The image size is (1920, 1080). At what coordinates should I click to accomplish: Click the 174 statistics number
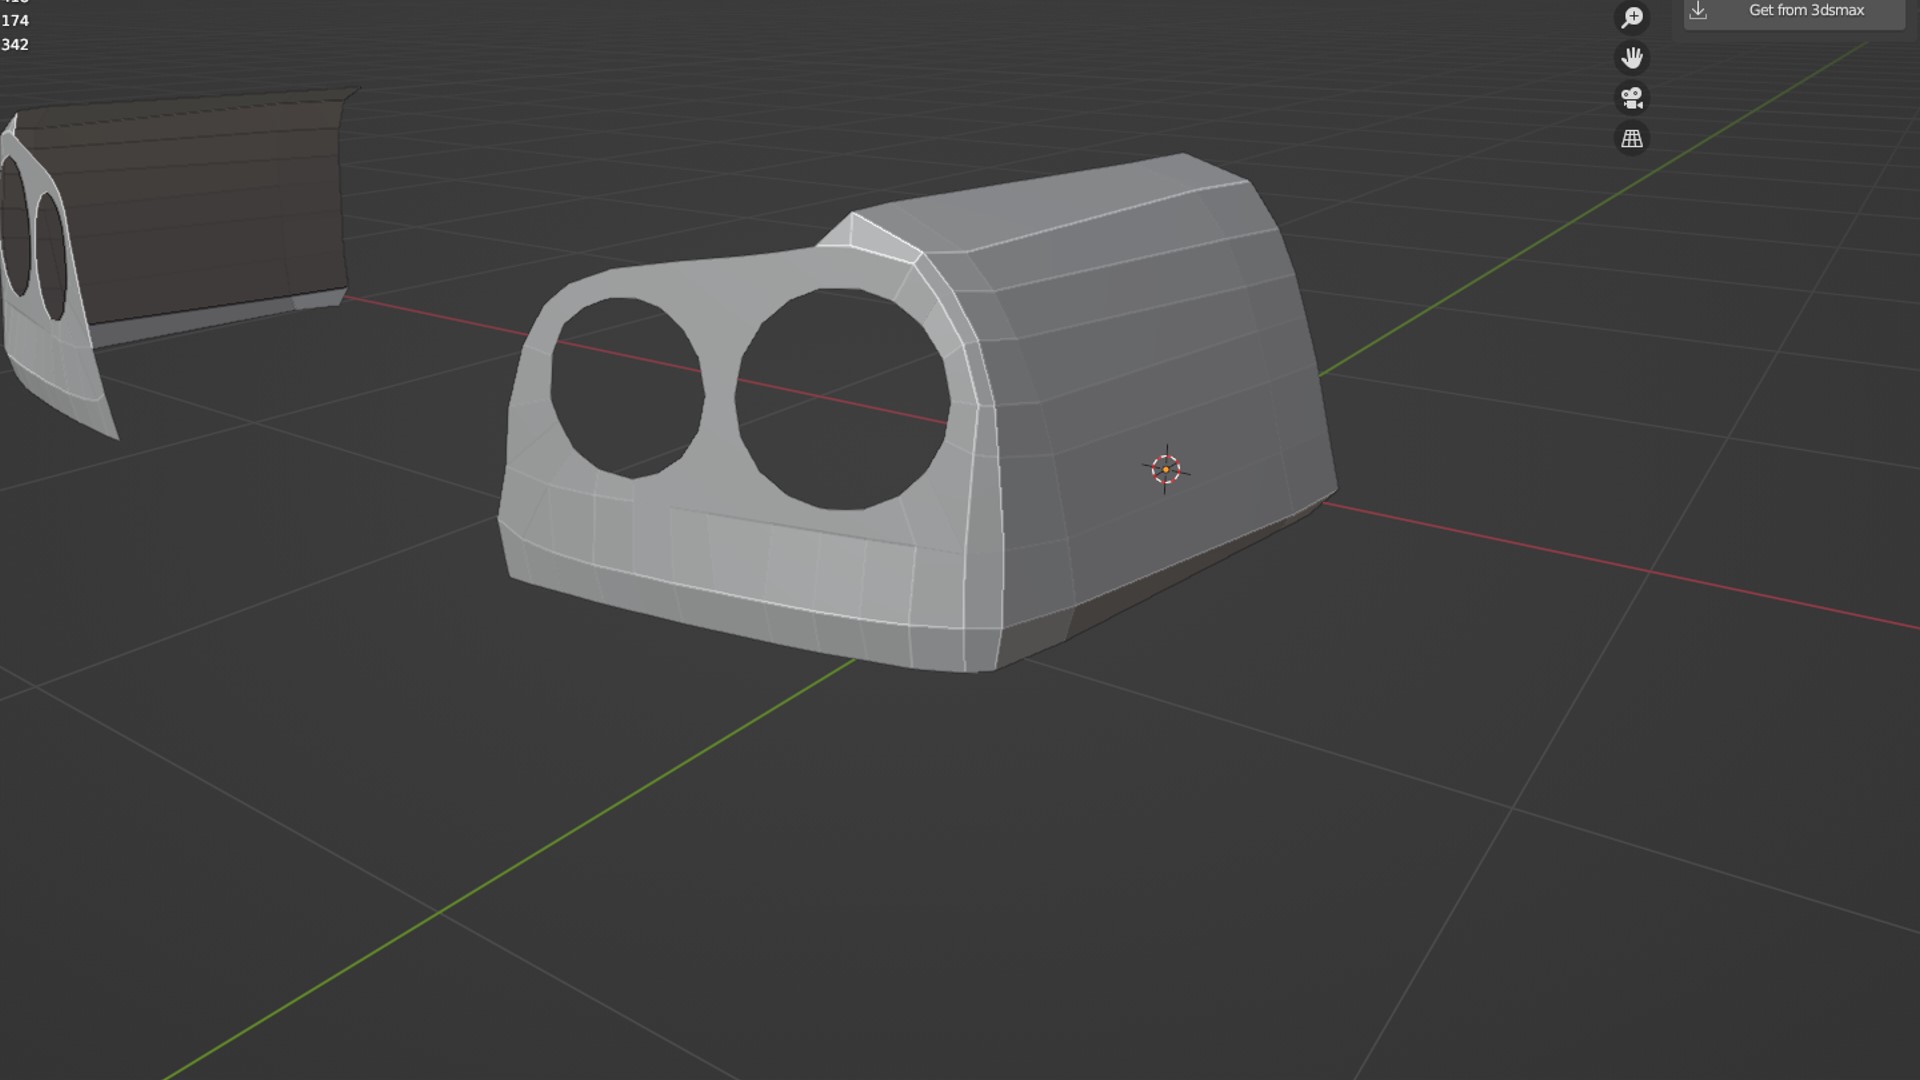coord(15,21)
